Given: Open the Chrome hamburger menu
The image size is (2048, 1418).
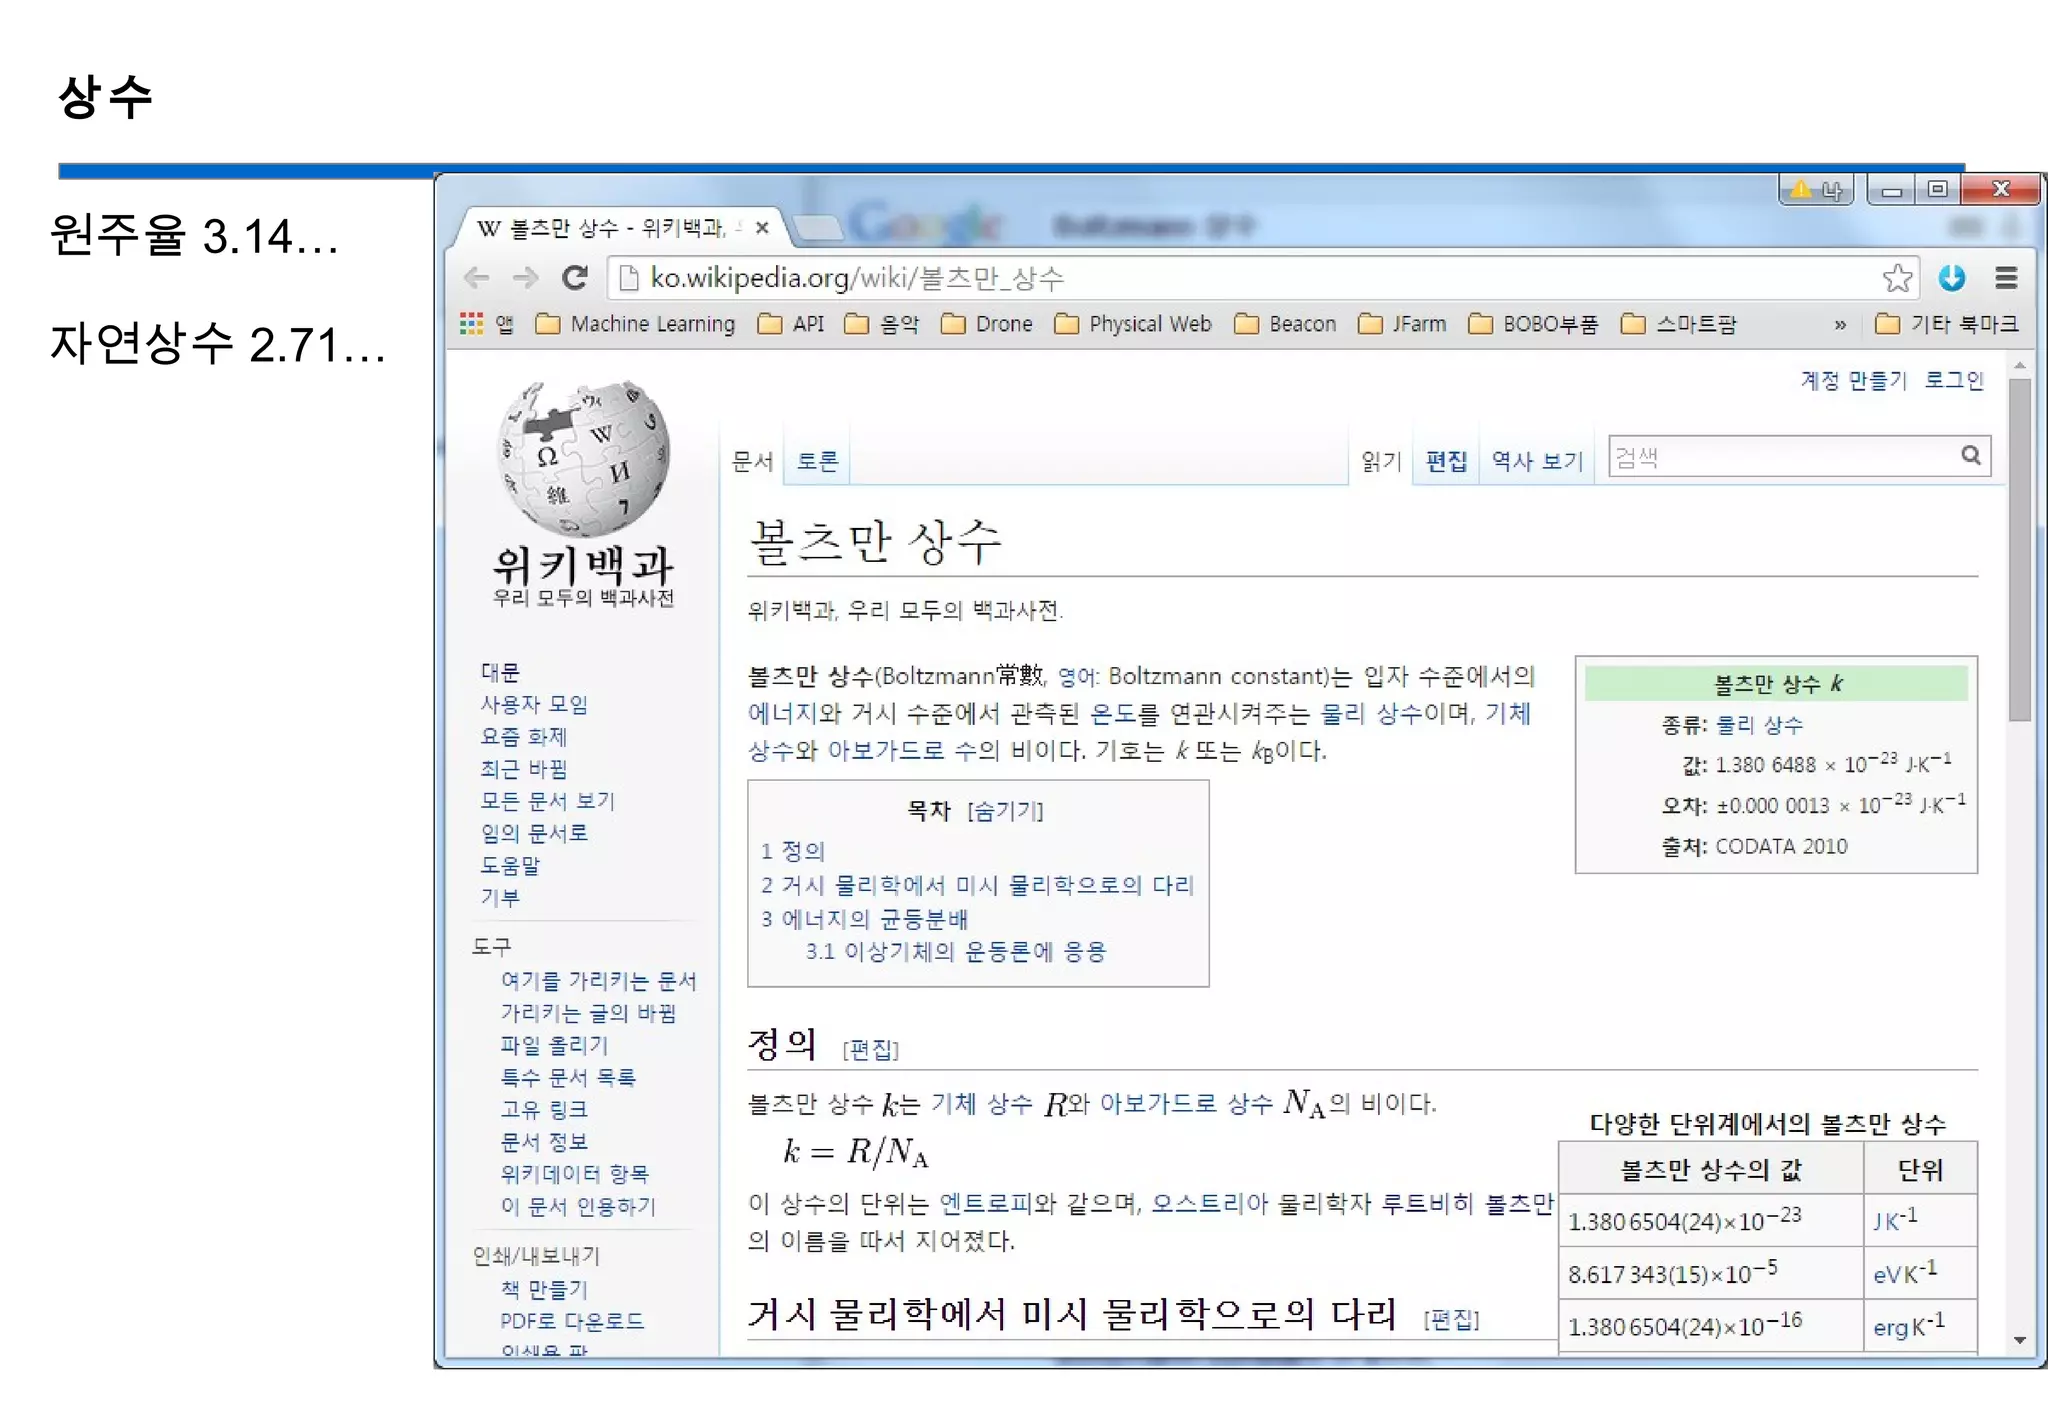Looking at the screenshot, I should pos(2006,278).
